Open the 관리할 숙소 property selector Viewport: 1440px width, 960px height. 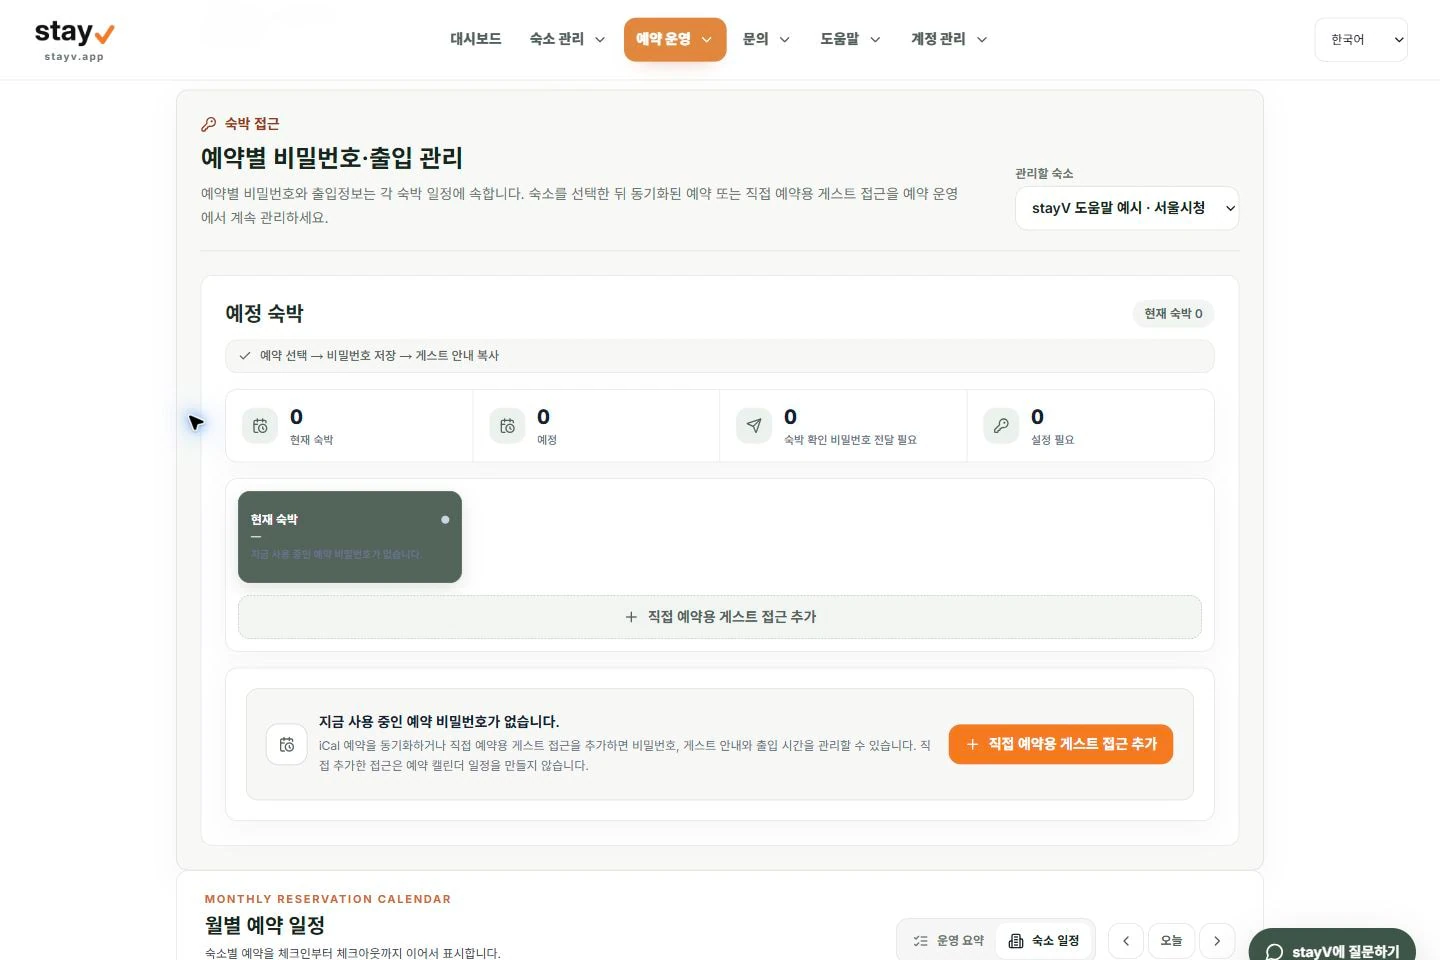[x=1127, y=208]
